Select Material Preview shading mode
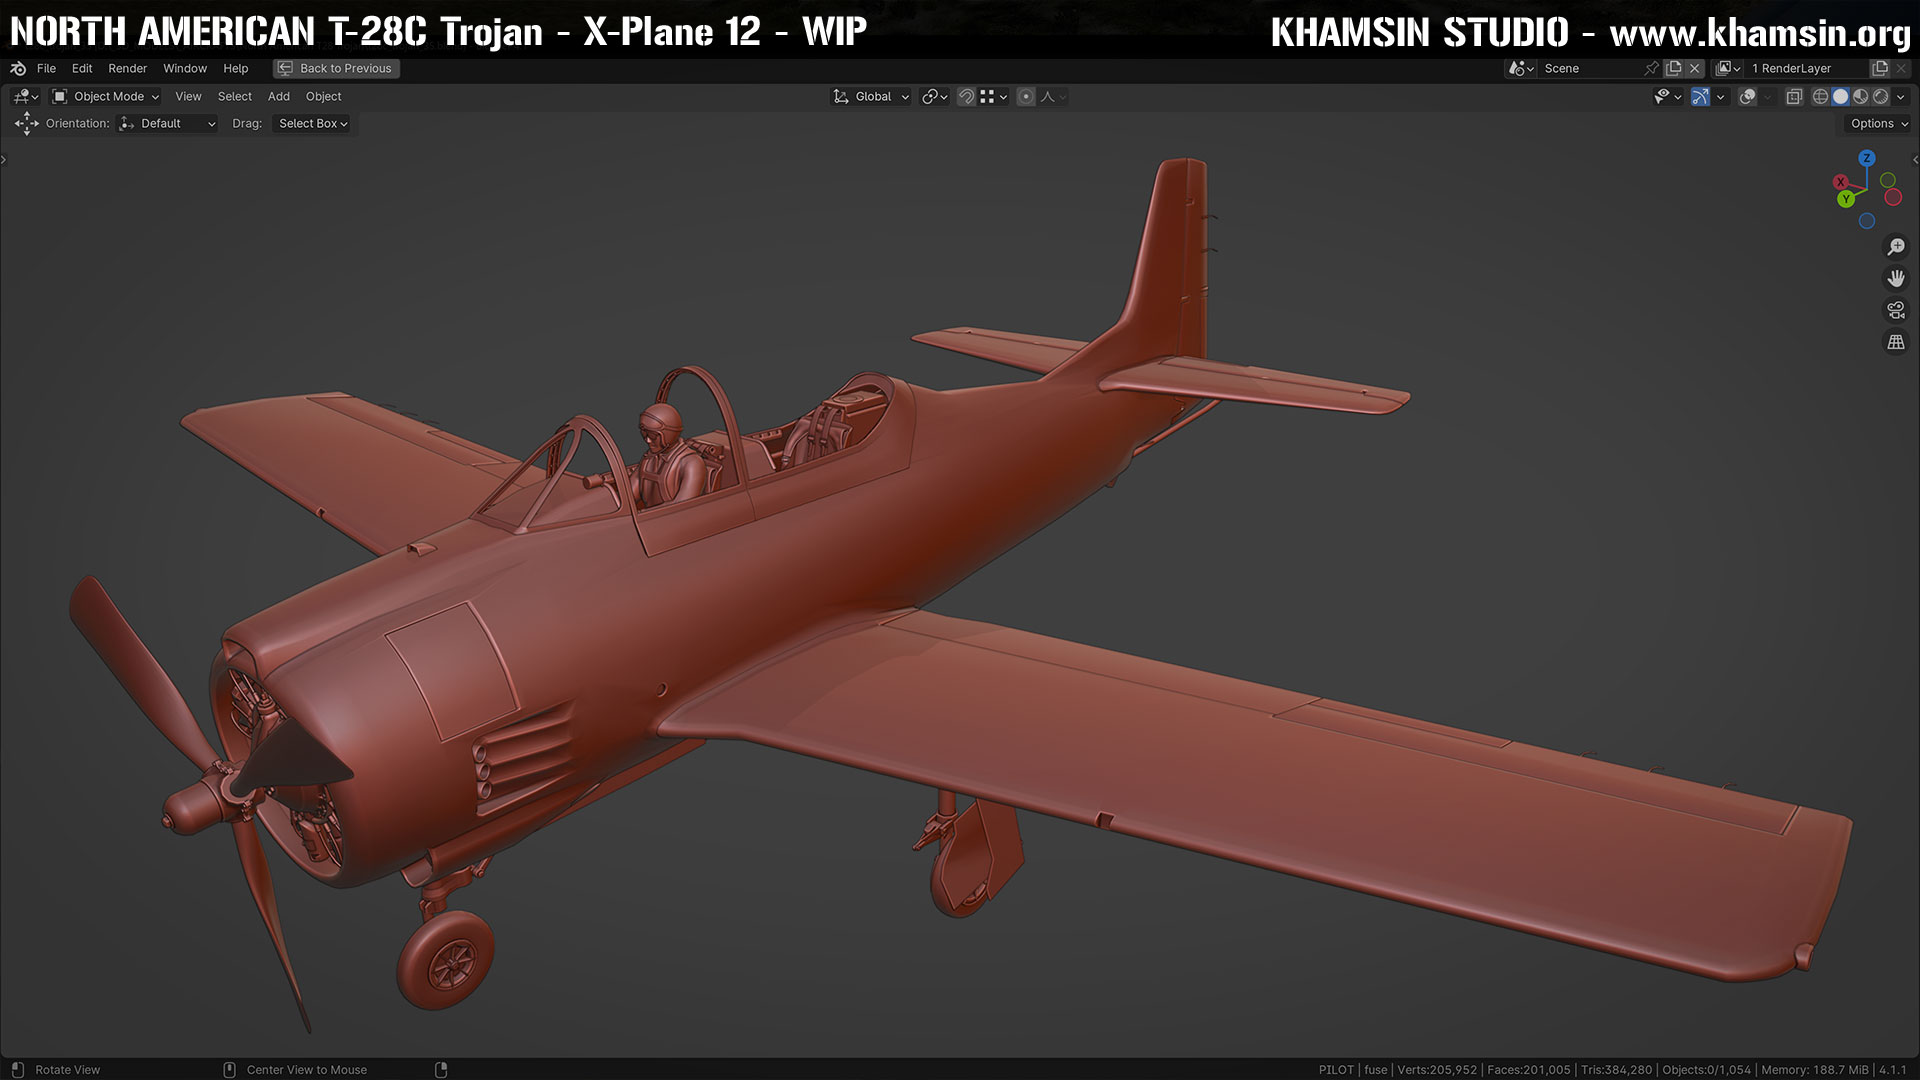 [x=1861, y=96]
